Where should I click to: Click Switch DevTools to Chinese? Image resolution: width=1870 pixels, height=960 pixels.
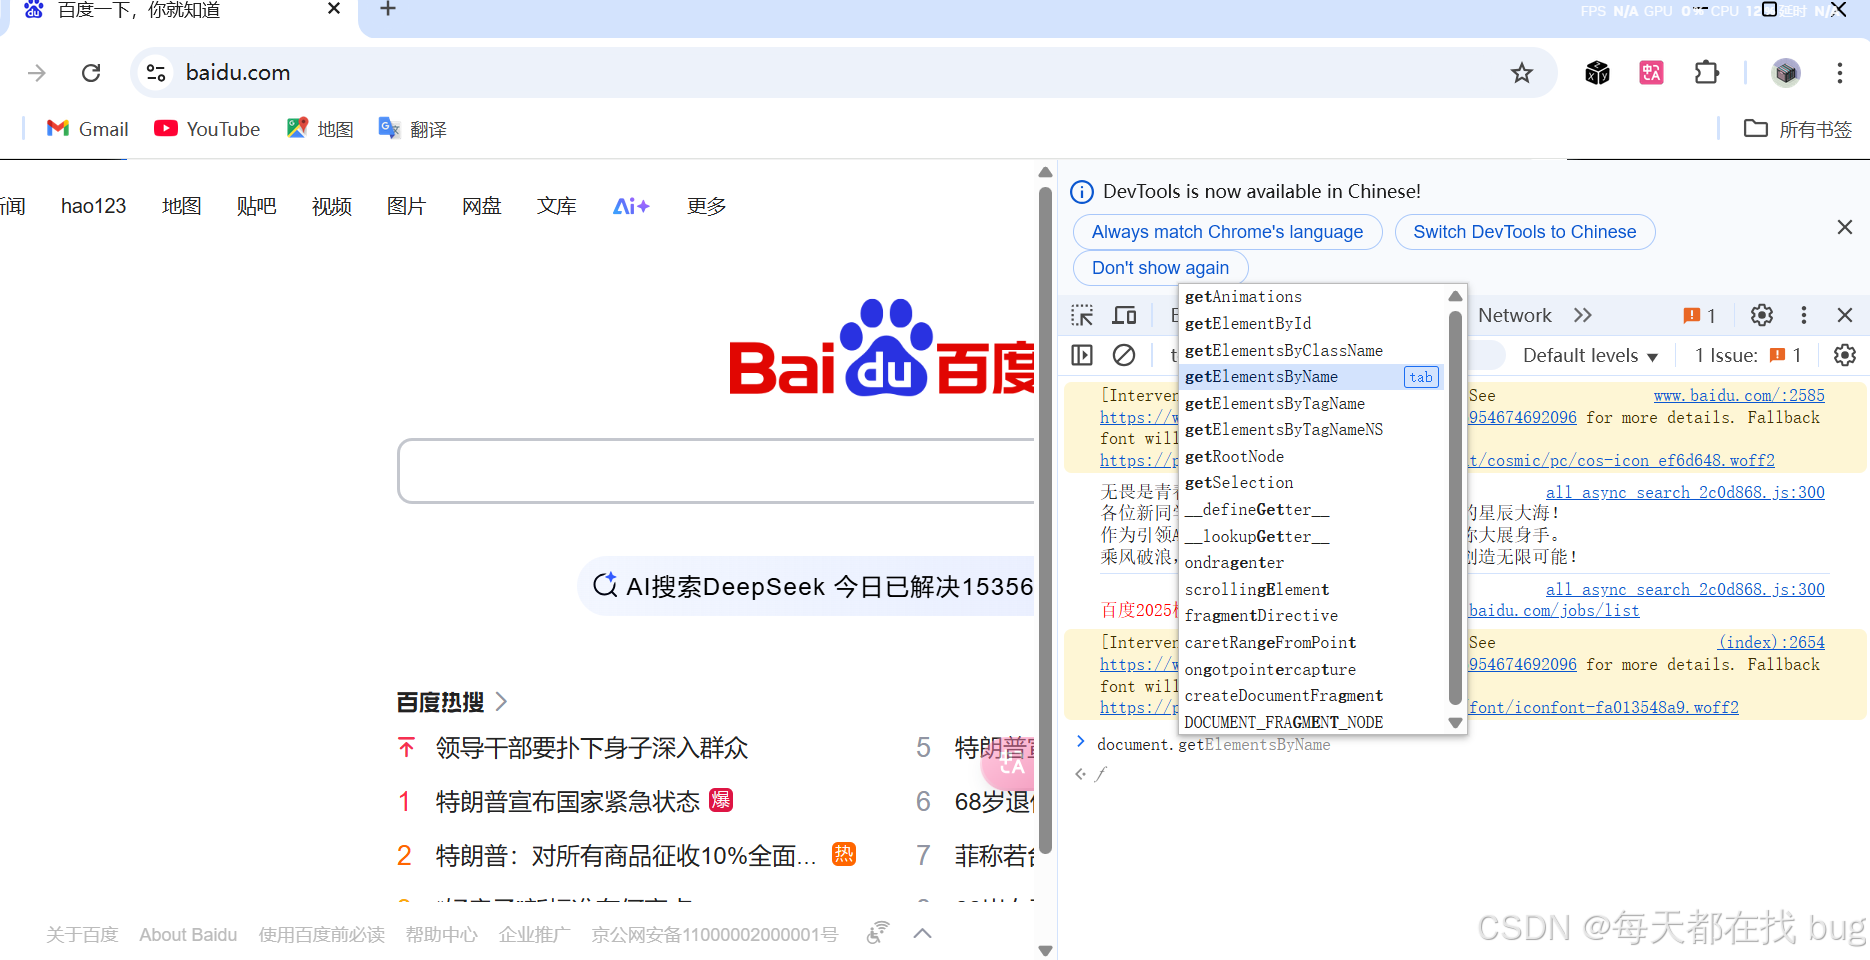tap(1524, 232)
